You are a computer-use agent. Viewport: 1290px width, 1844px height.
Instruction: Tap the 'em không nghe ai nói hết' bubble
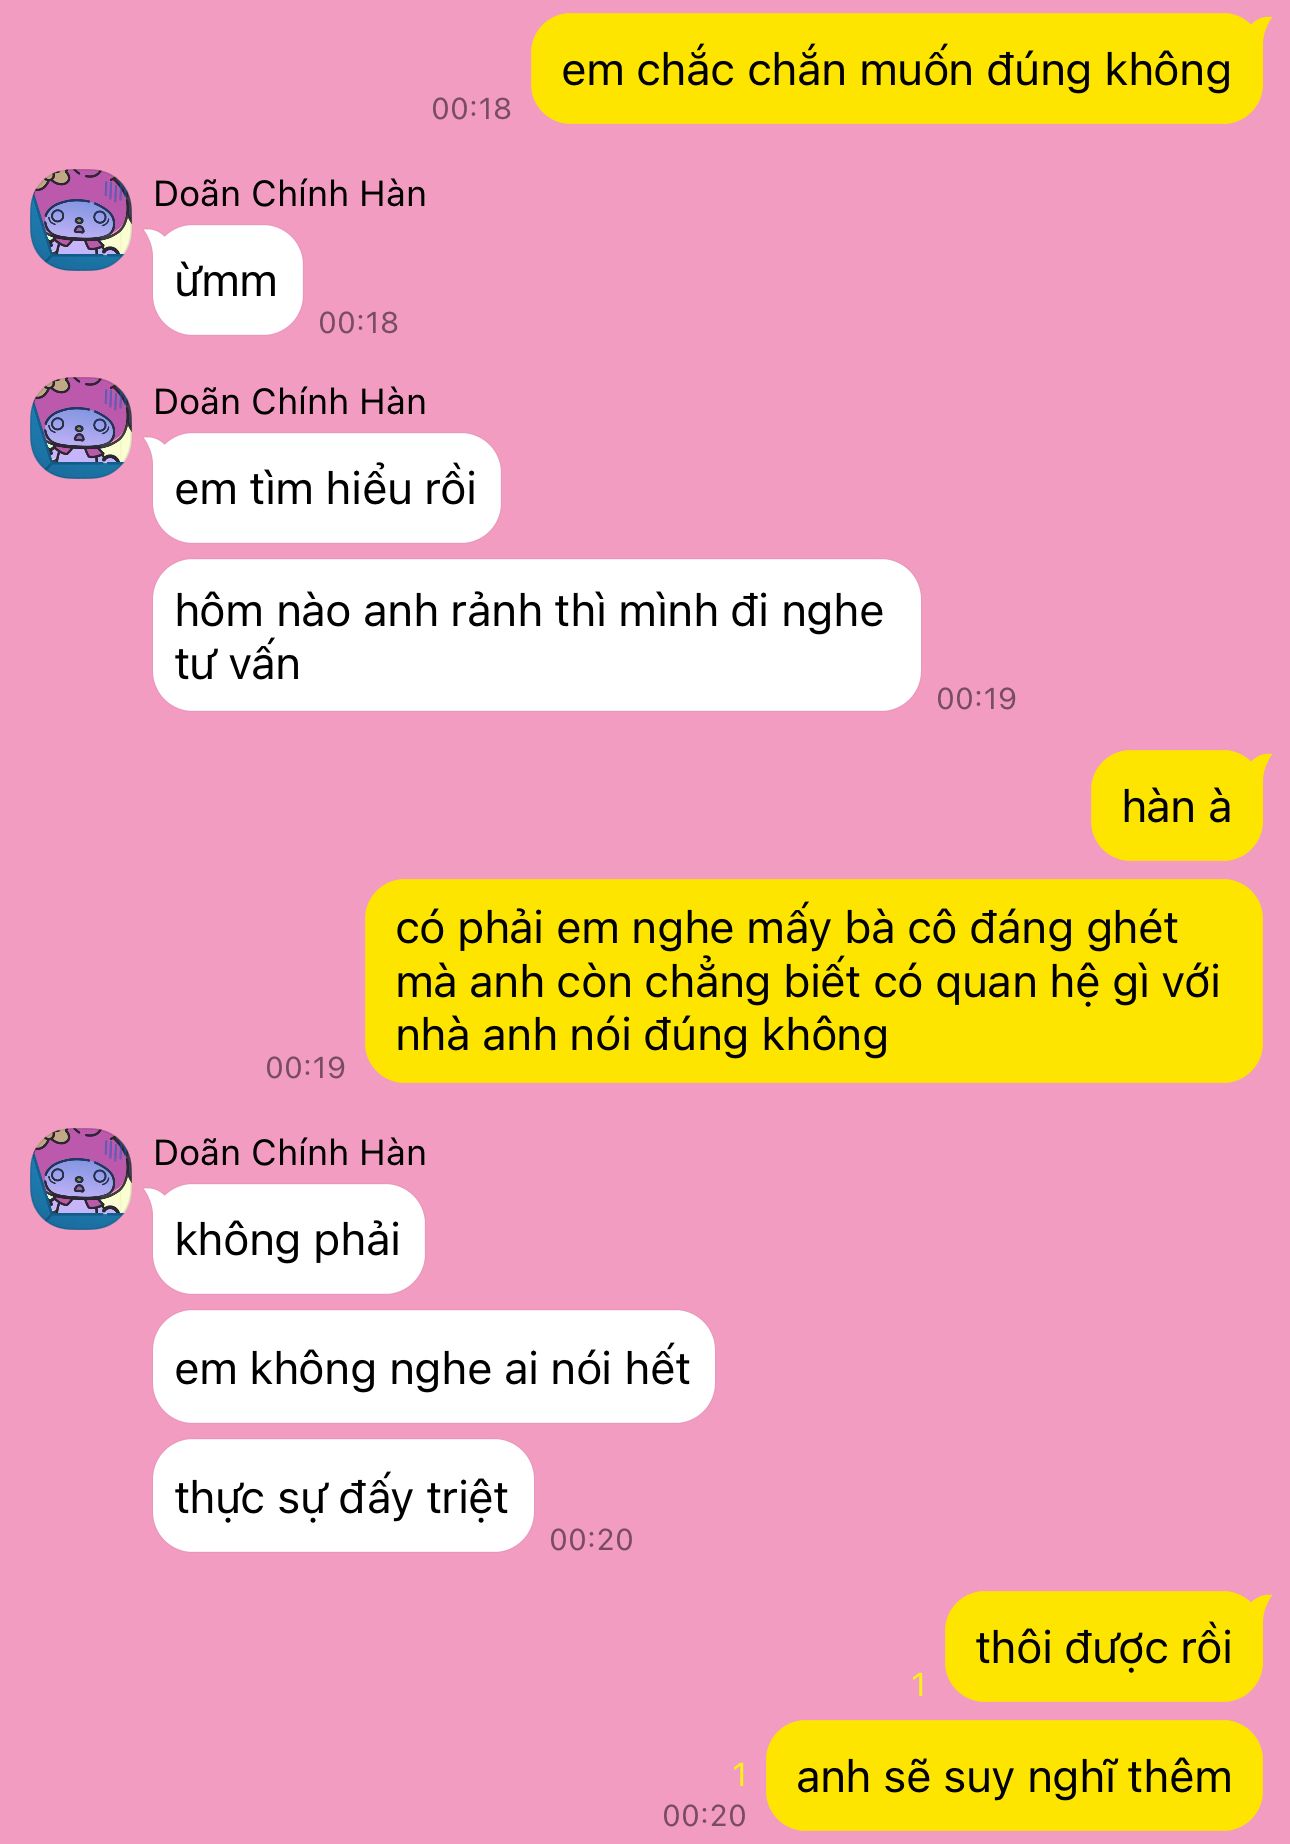coord(433,1367)
